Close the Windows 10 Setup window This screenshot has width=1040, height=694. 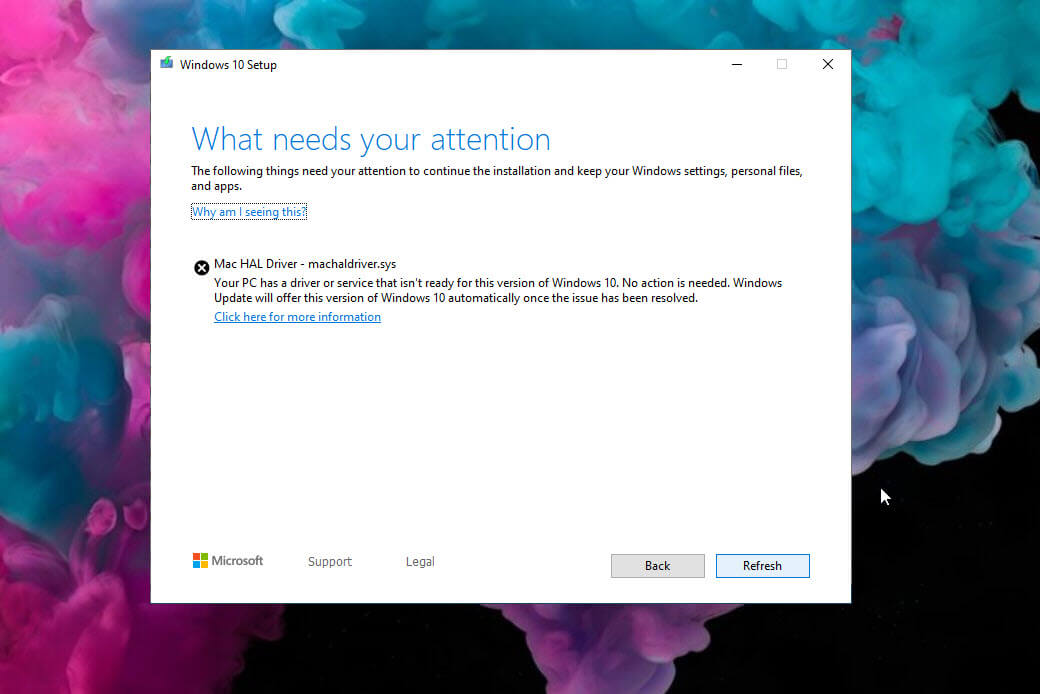828,64
